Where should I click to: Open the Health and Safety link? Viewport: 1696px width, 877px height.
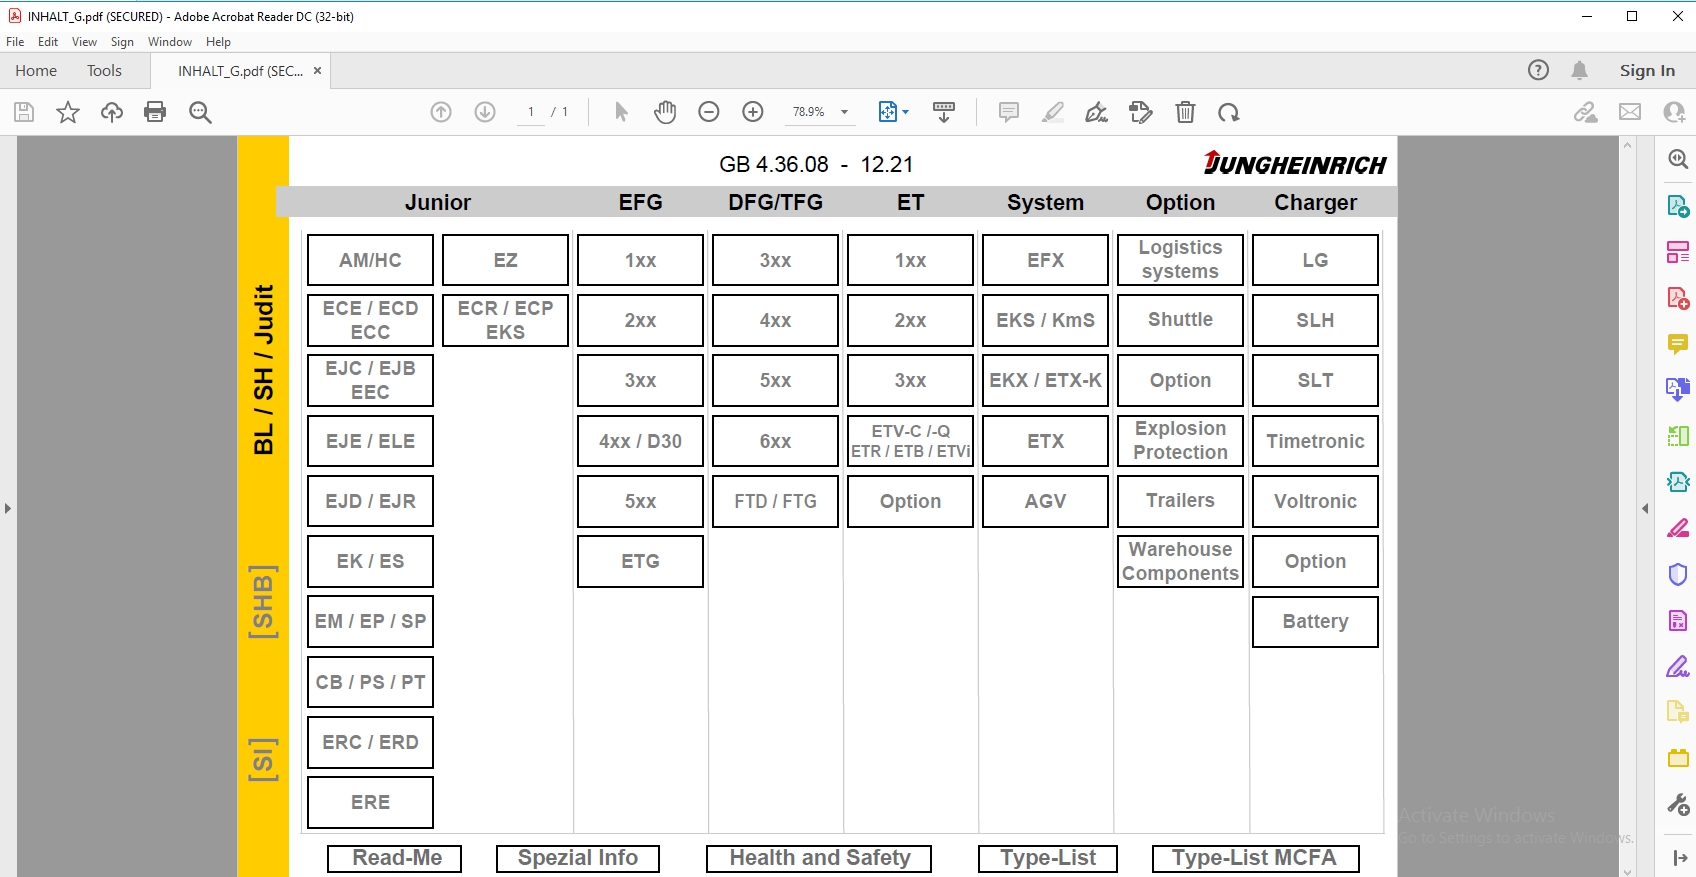click(x=819, y=858)
